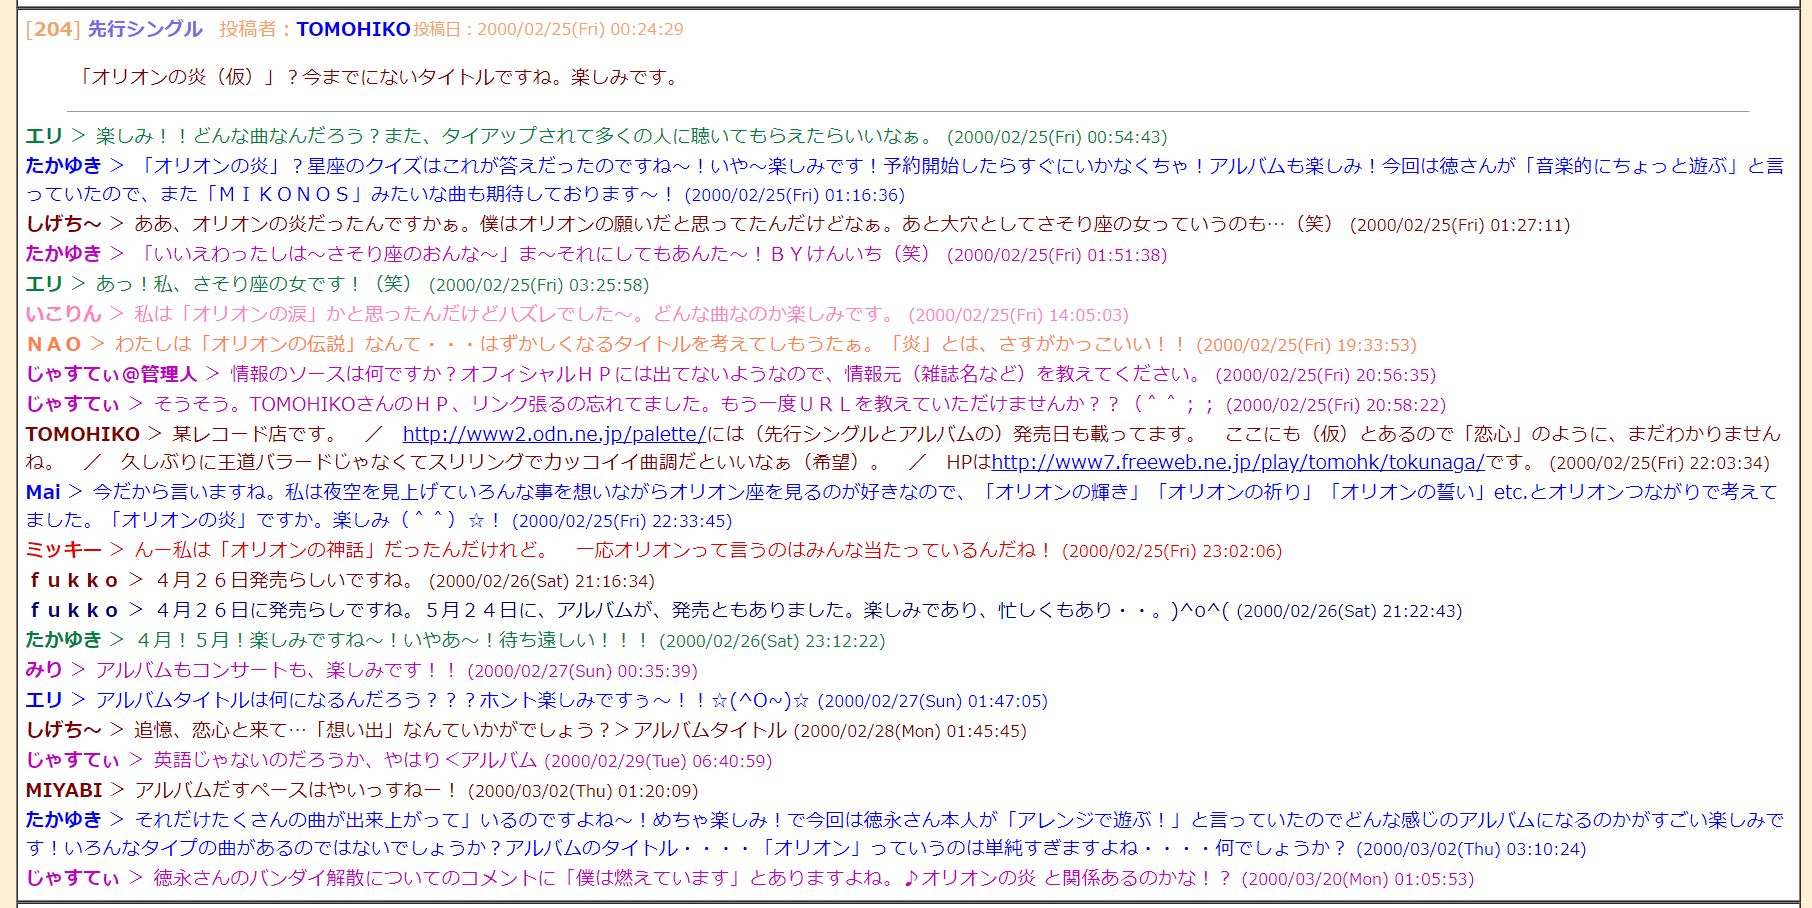Click timestamp (2000/02/28(Mon) 01:45:45)
This screenshot has width=1812, height=908.
(910, 731)
